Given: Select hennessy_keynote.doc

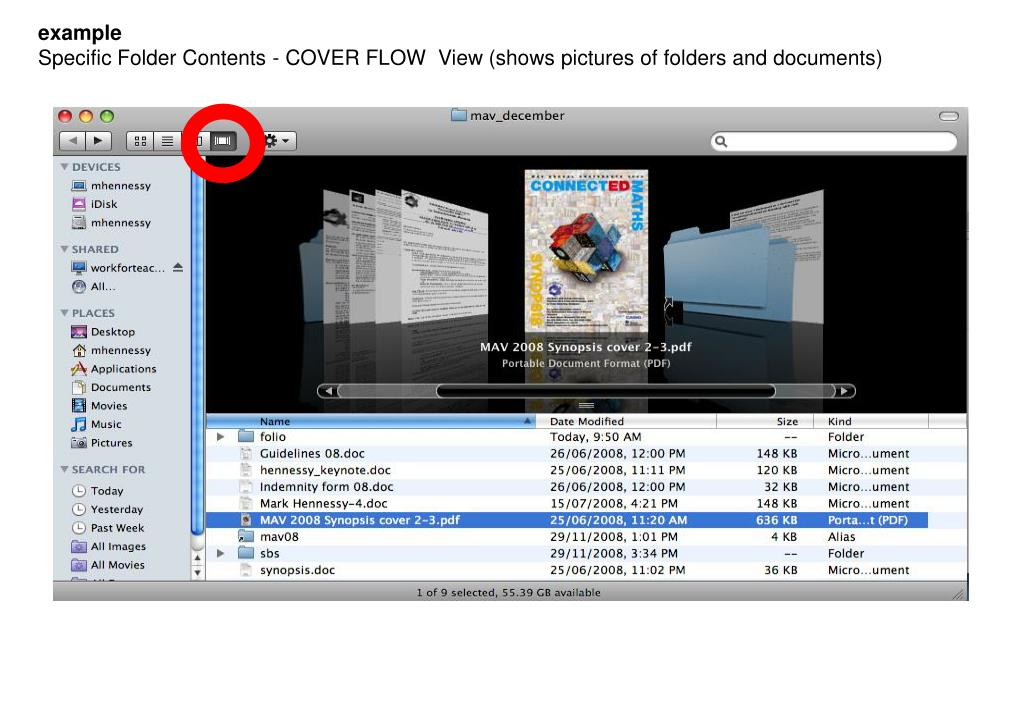Looking at the screenshot, I should (586, 470).
